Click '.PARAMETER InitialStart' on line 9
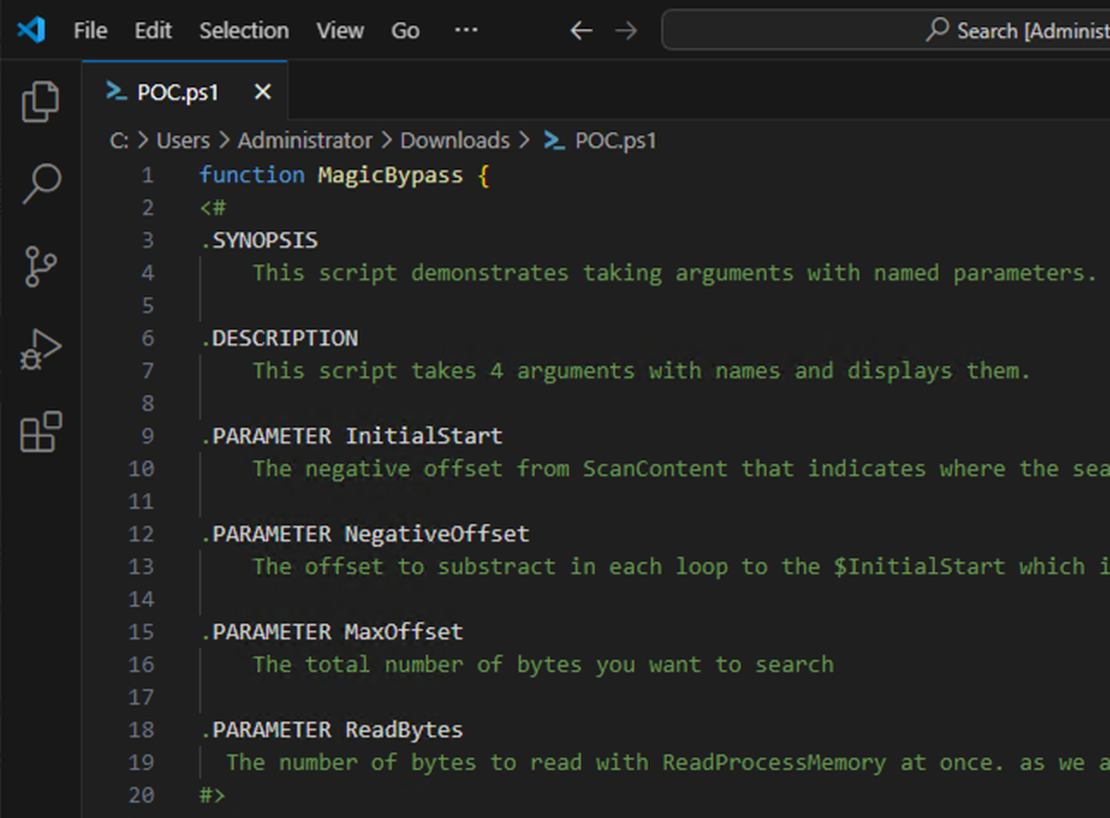1110x818 pixels. pos(352,436)
